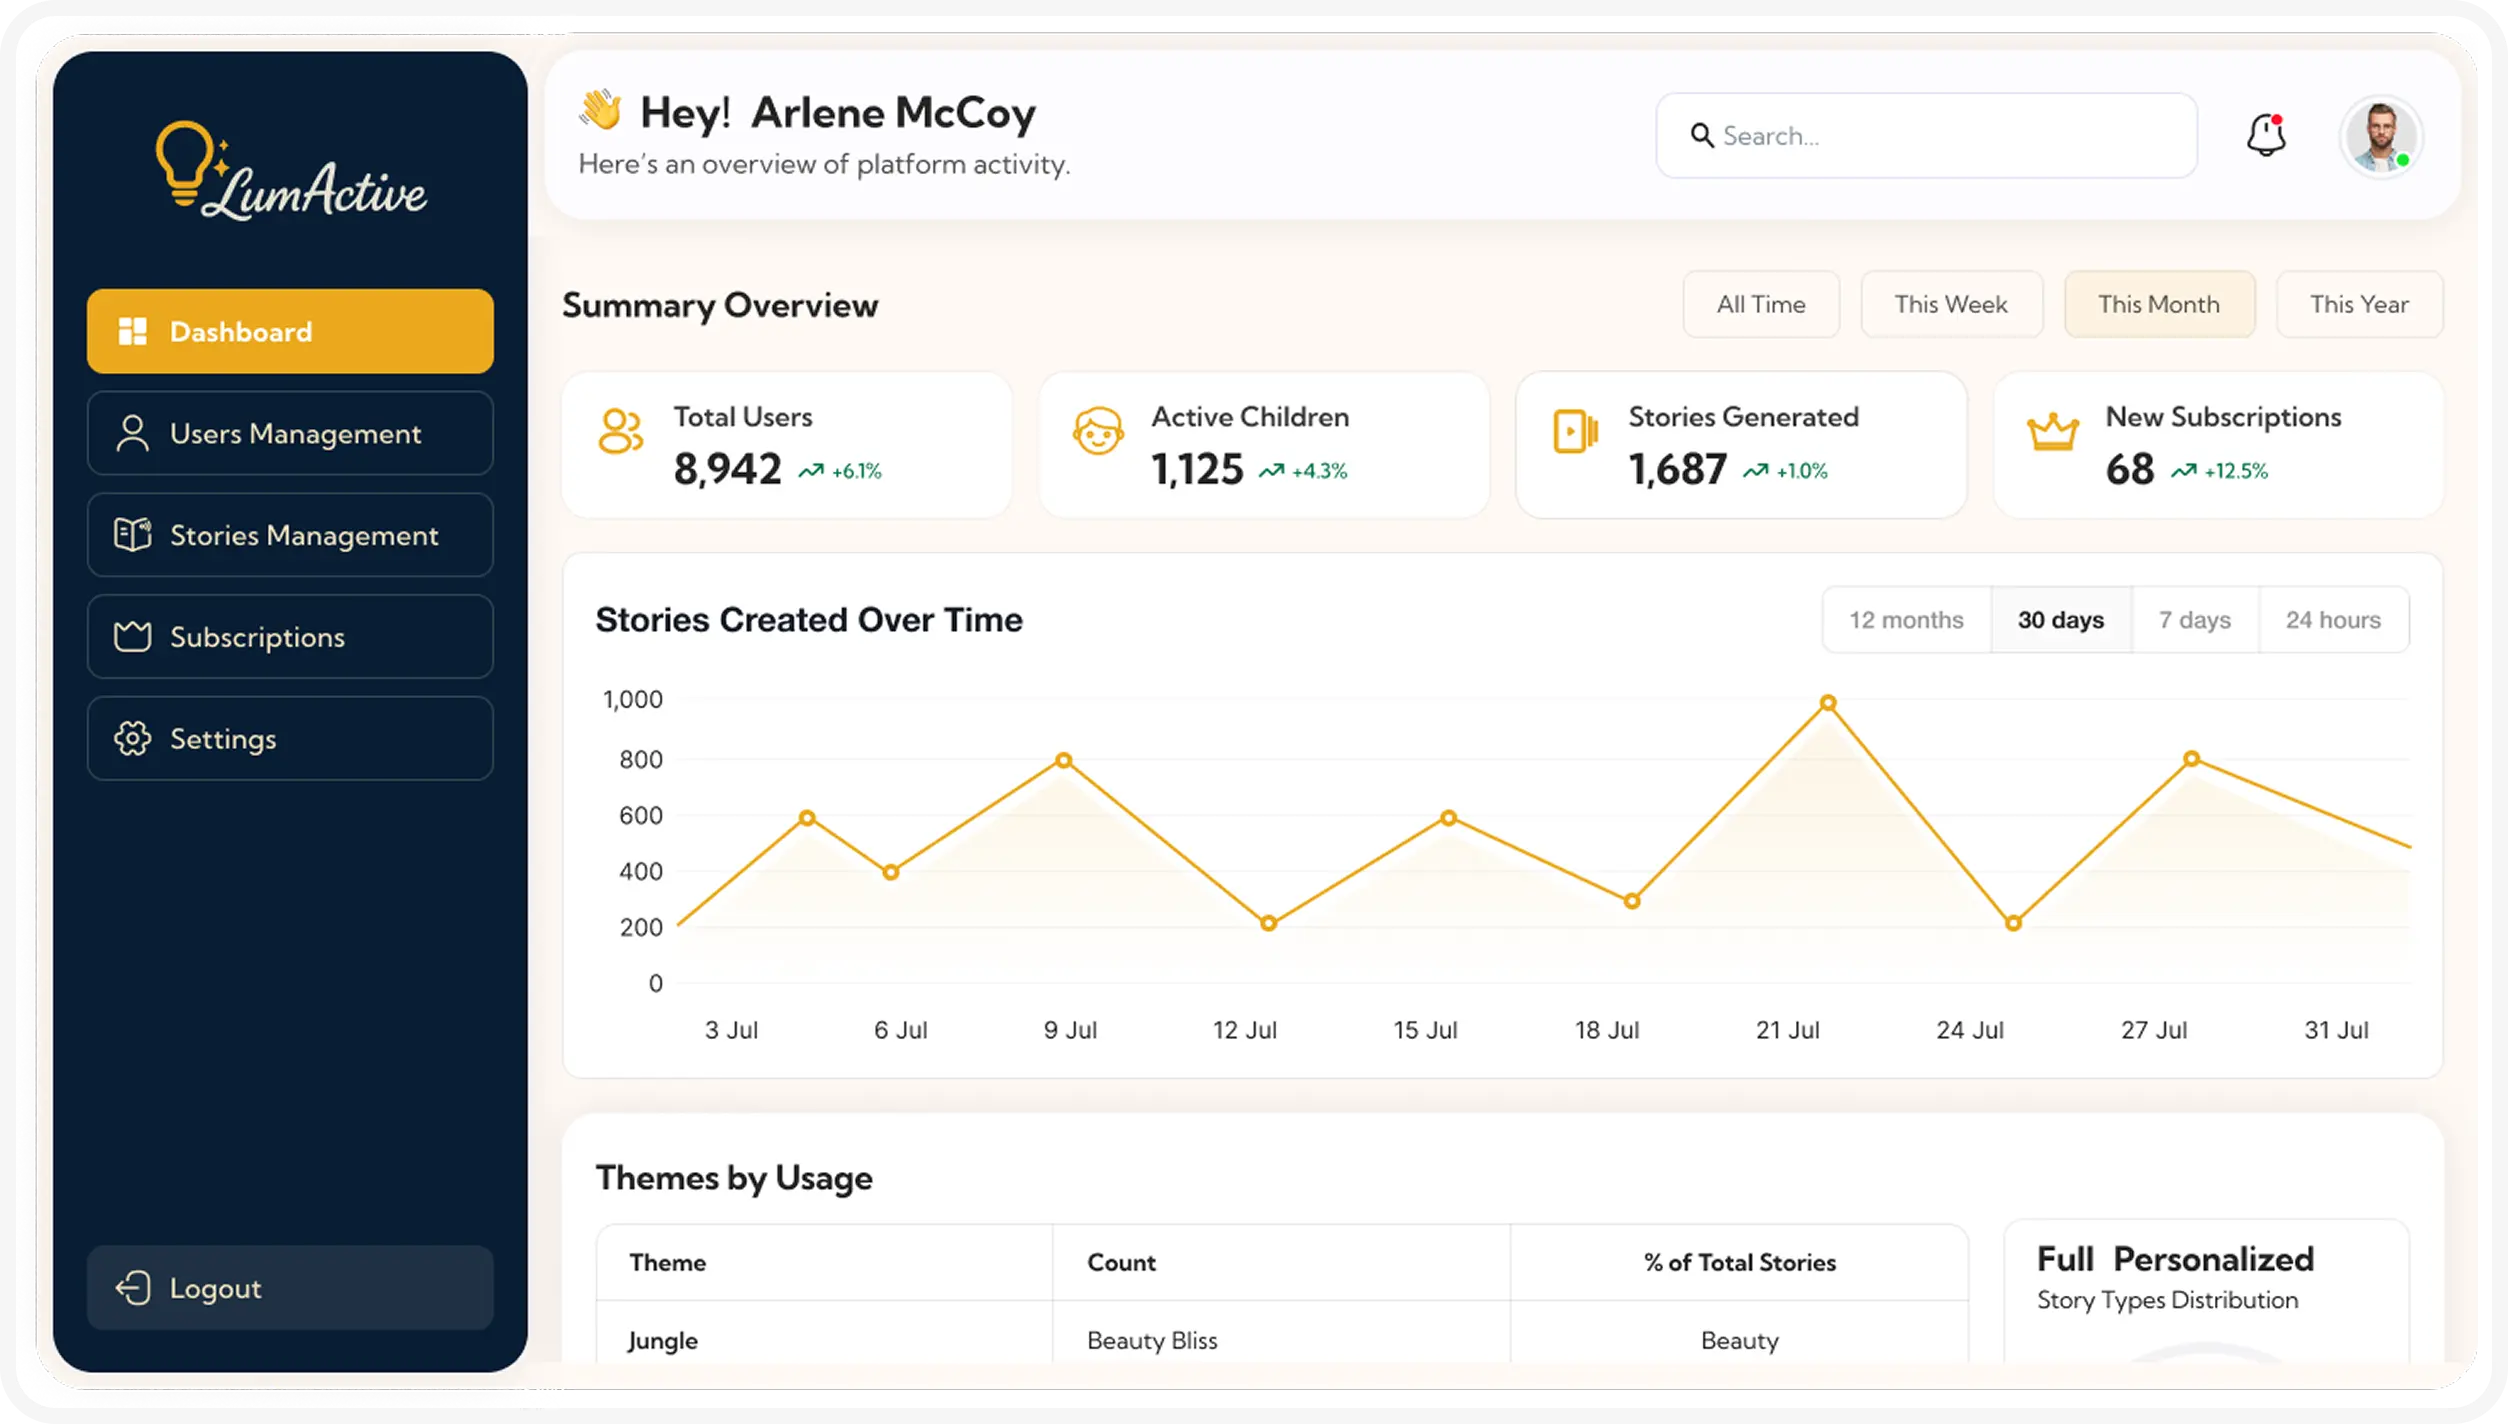Switch summary to This Year
The width and height of the screenshot is (2508, 1424).
[2359, 304]
